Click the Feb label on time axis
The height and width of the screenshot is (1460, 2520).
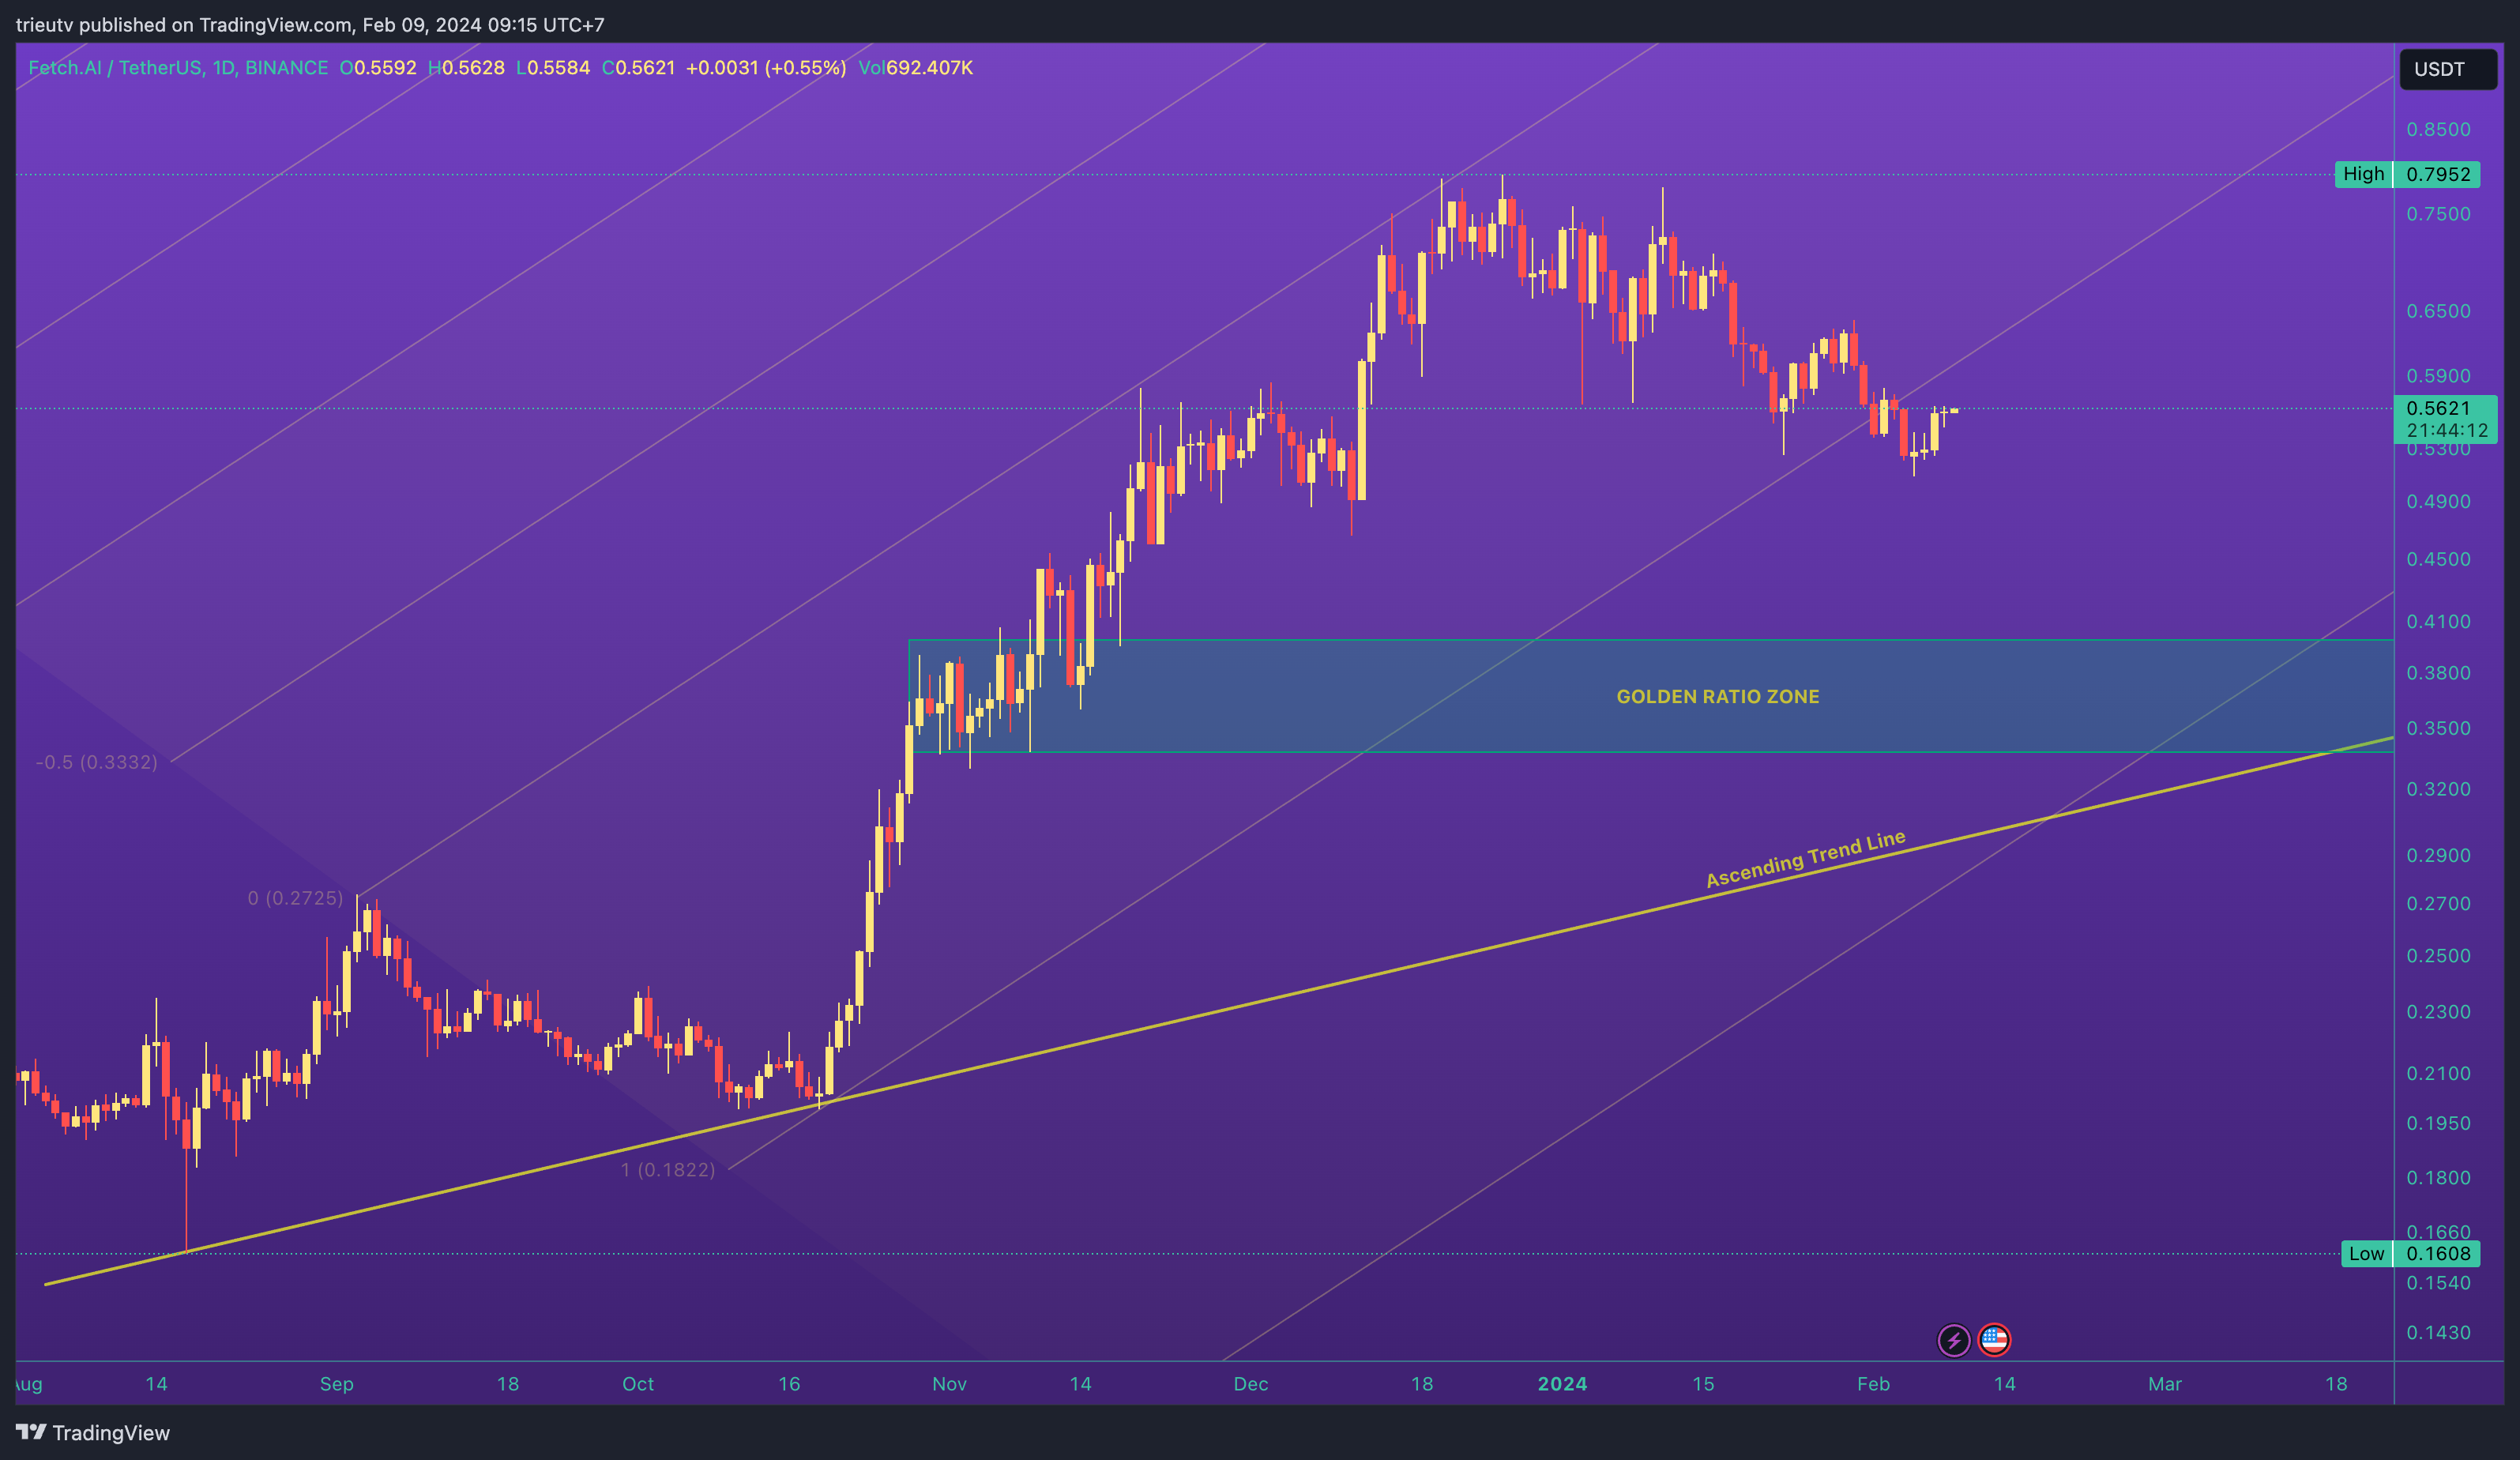pyautogui.click(x=1873, y=1384)
